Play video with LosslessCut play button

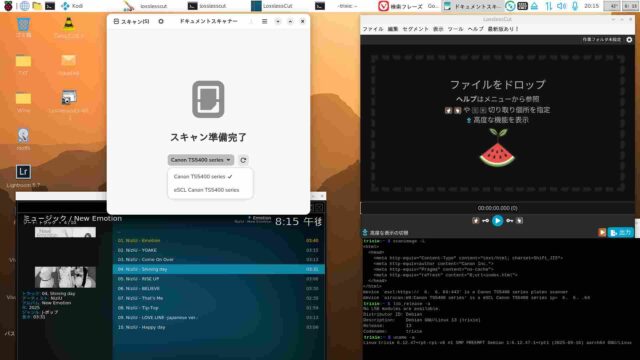coord(497,221)
